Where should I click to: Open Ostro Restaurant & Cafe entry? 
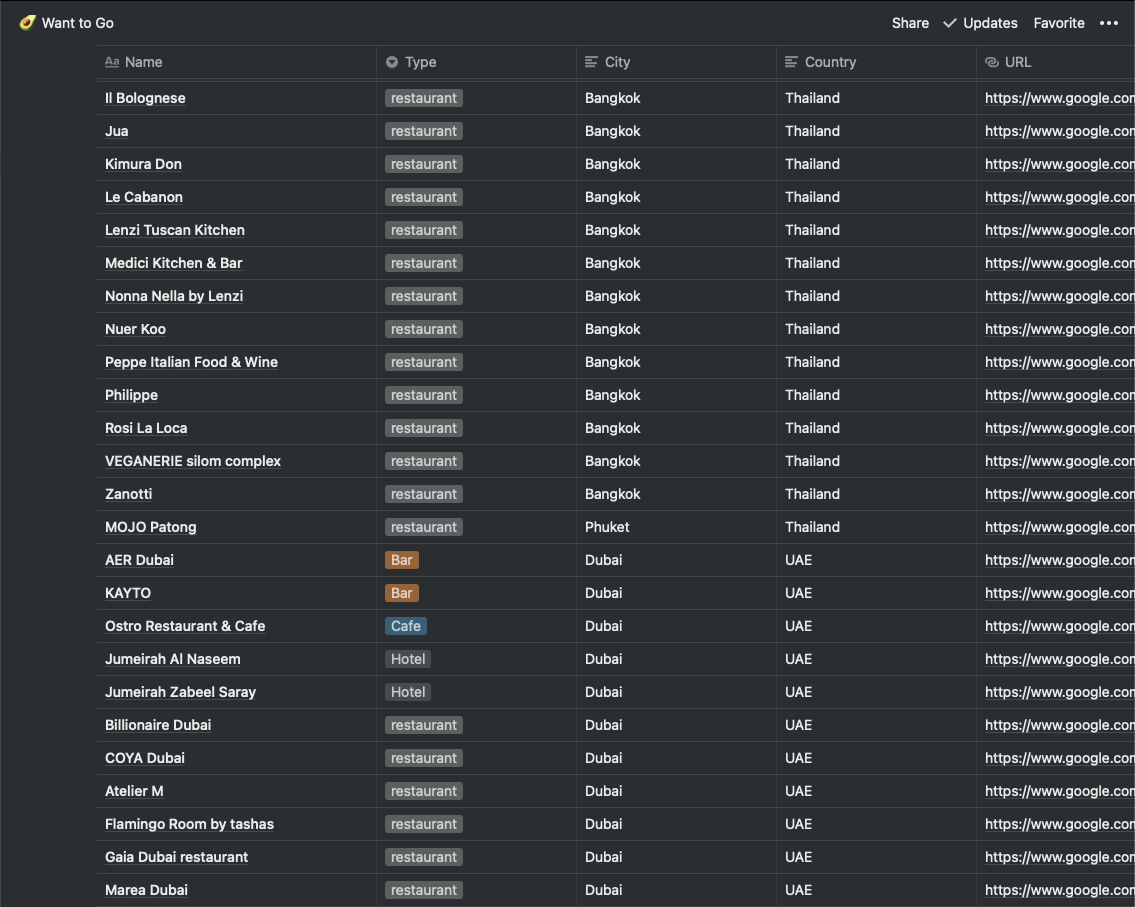185,626
